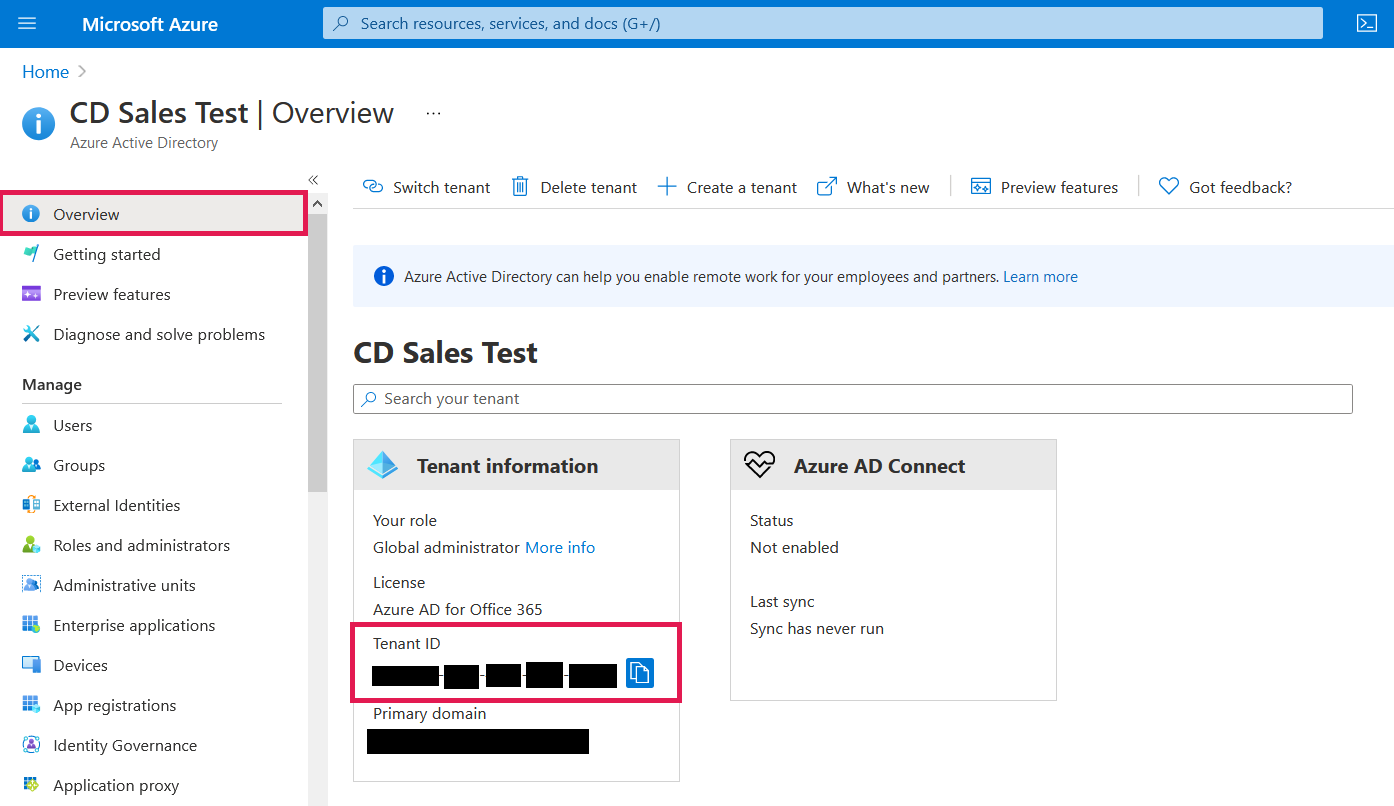The width and height of the screenshot is (1394, 806).
Task: Click the Enterprise applications grid icon
Action: (32, 625)
